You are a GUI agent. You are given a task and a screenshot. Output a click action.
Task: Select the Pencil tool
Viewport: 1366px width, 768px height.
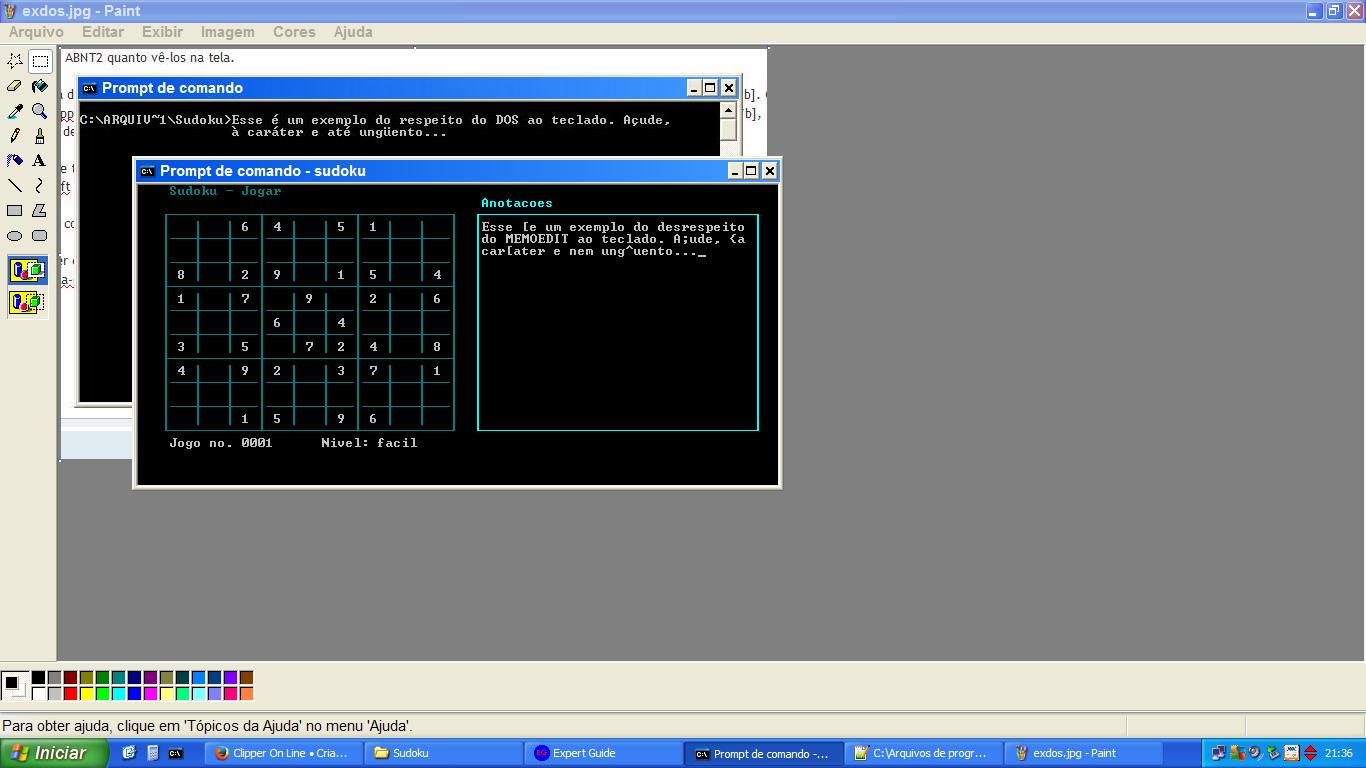point(15,136)
